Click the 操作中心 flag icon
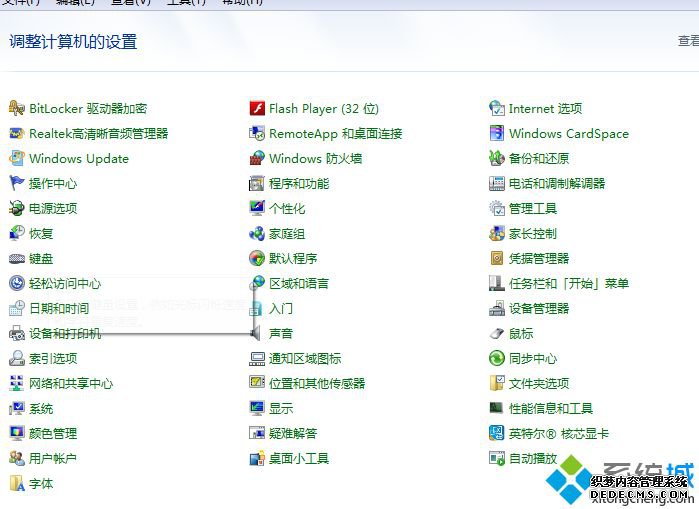This screenshot has width=699, height=509. point(16,183)
